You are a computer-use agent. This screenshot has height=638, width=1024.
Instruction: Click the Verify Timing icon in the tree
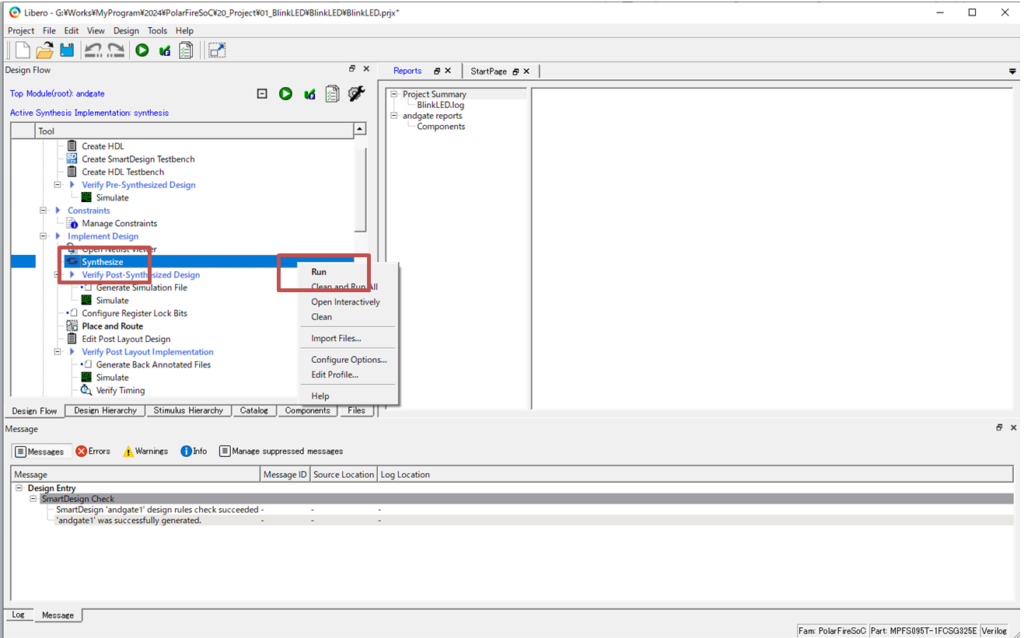pyautogui.click(x=86, y=391)
